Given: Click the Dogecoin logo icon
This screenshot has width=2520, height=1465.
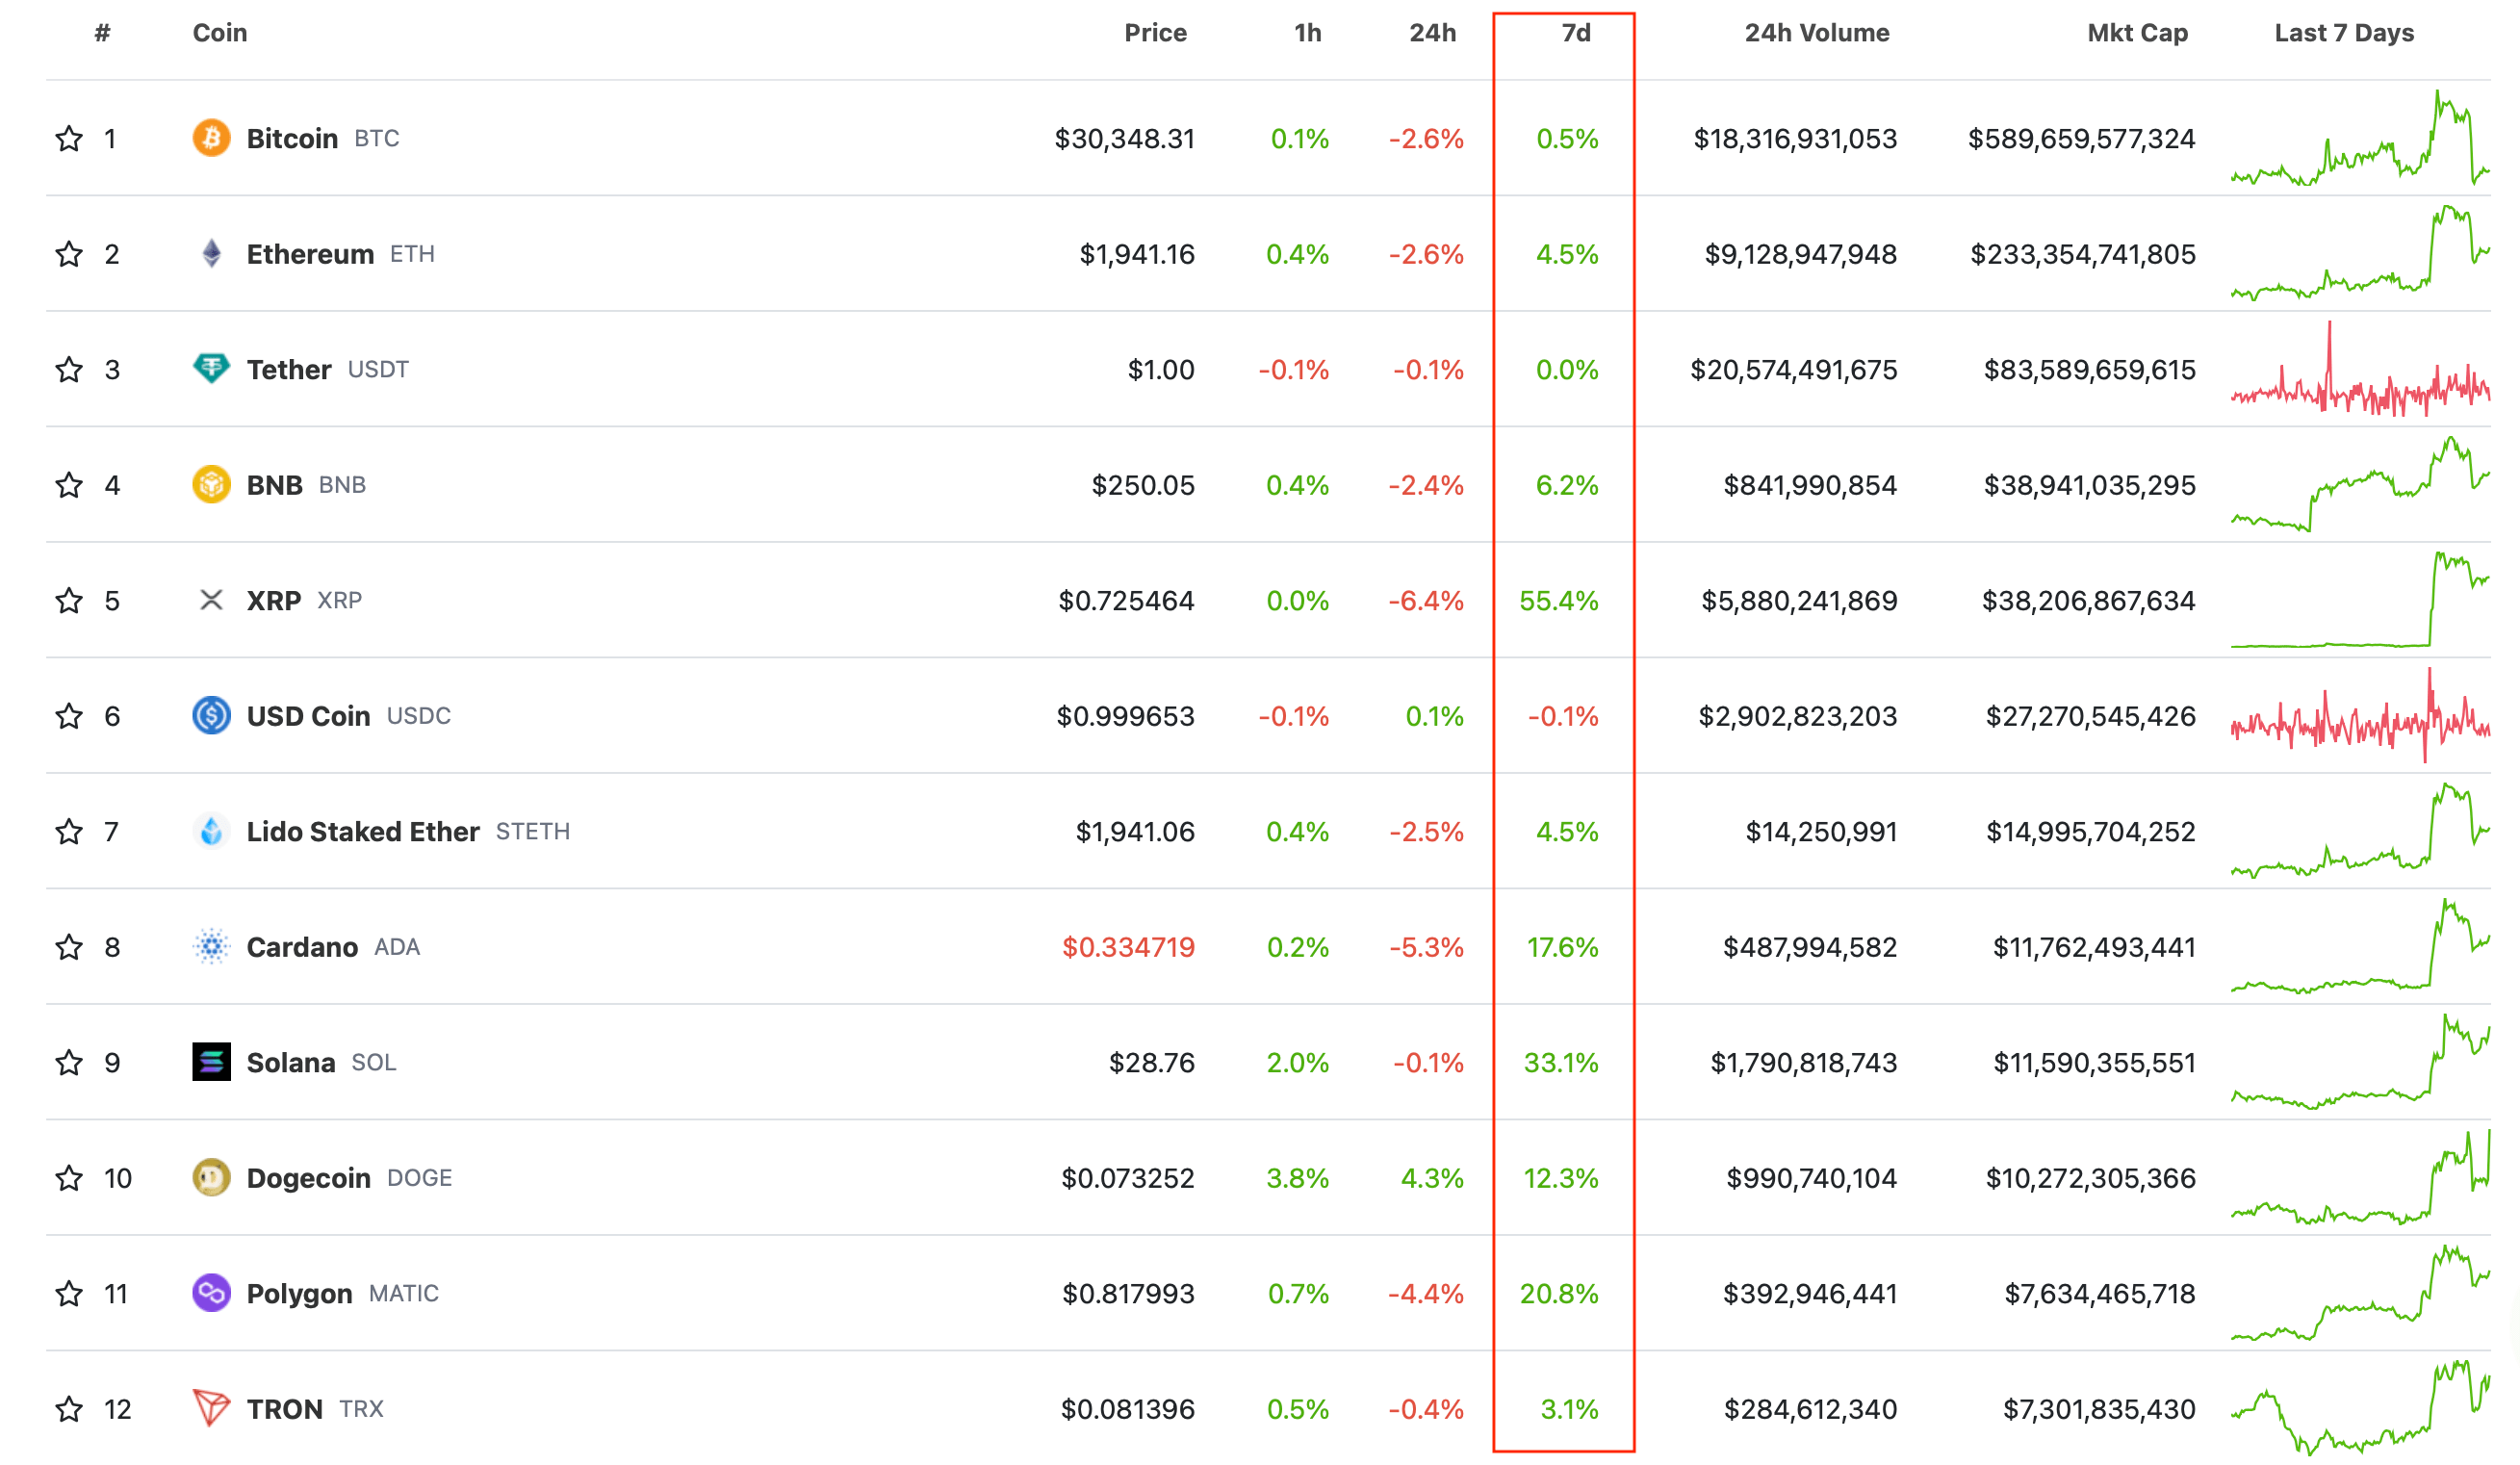Looking at the screenshot, I should (x=211, y=1178).
